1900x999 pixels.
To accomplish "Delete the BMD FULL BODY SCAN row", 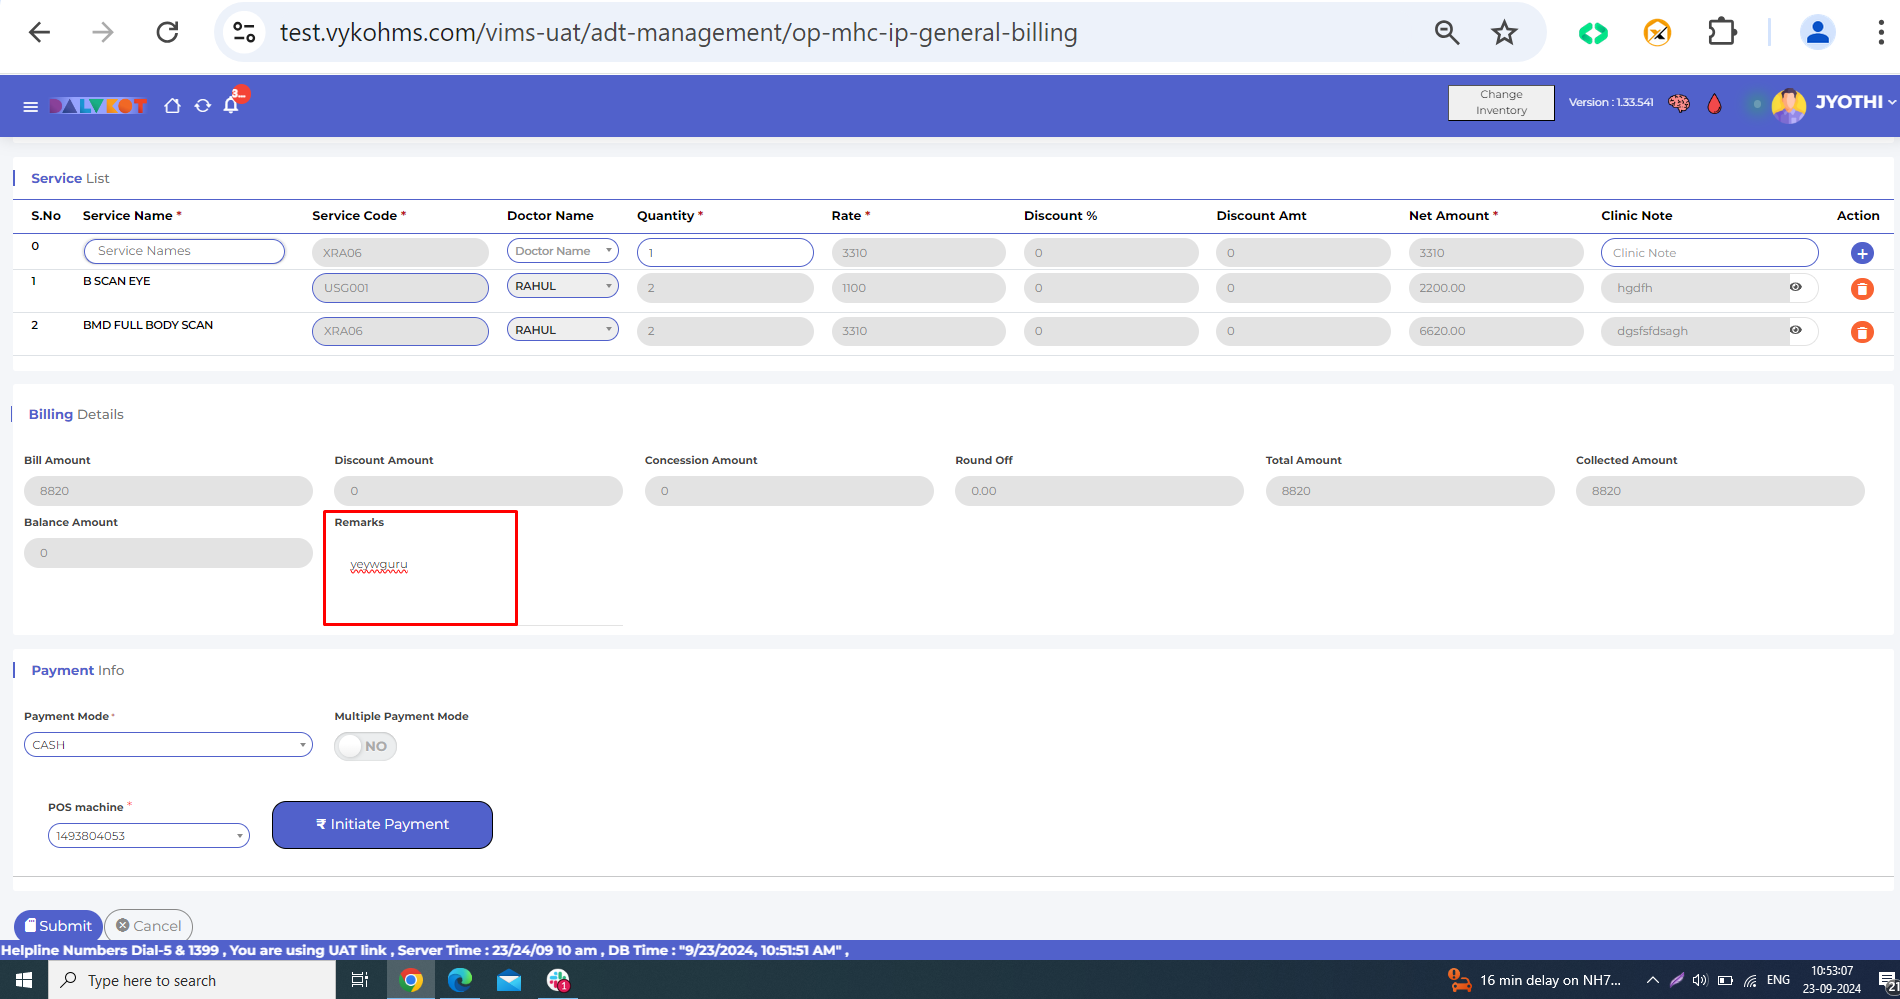I will point(1861,332).
